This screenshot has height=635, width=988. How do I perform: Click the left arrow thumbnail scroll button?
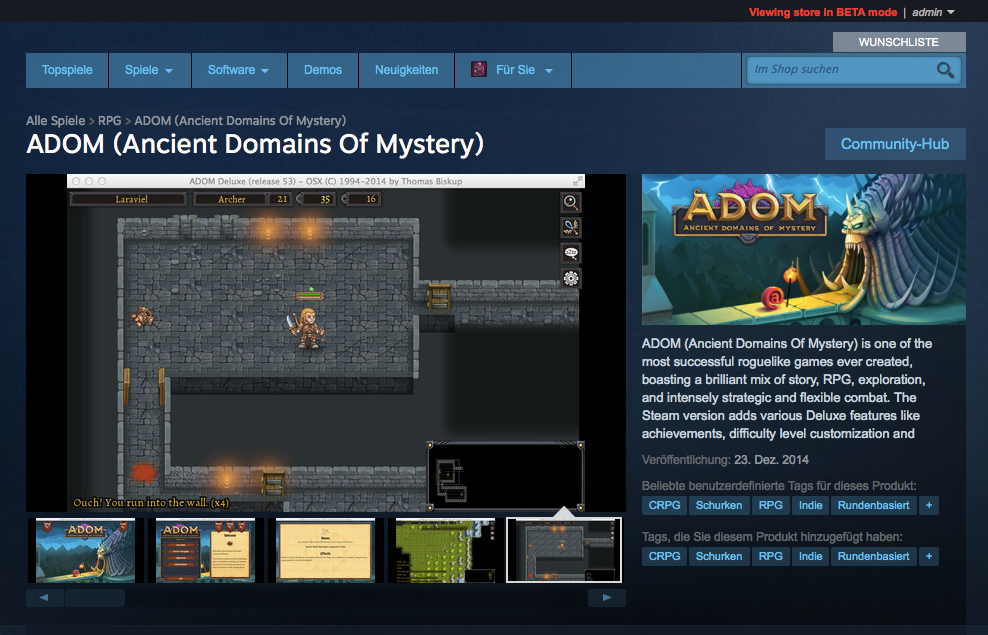coord(44,597)
